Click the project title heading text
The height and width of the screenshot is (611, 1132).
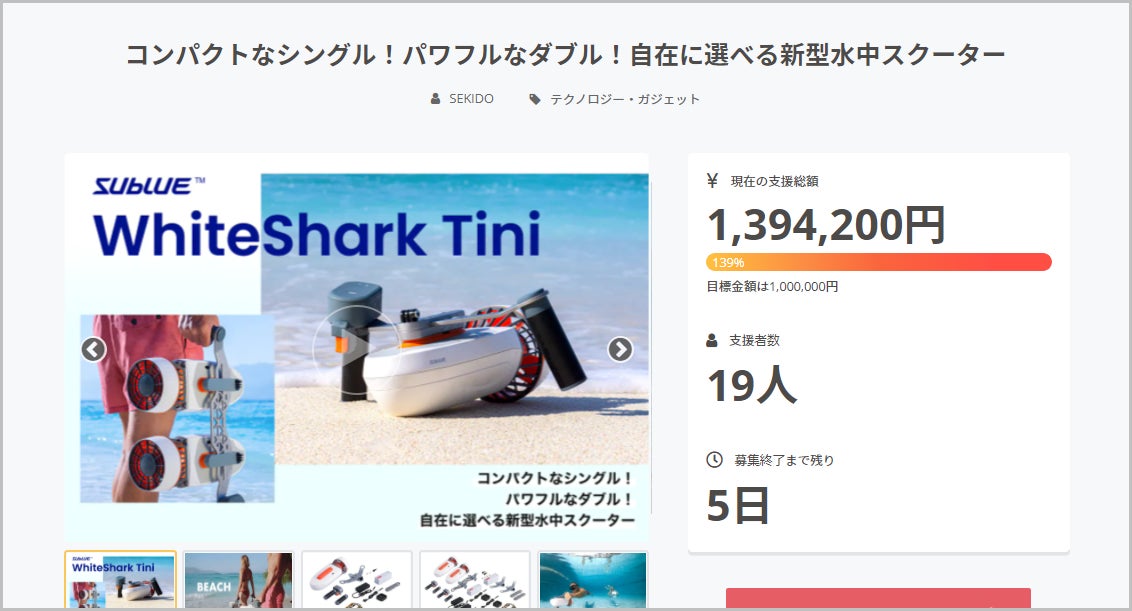point(566,55)
